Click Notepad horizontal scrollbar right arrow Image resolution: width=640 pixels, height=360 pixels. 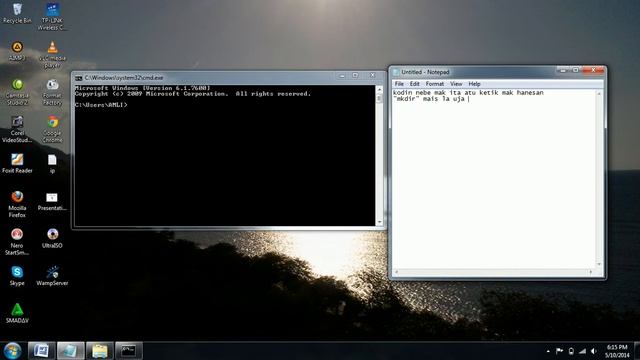coord(591,272)
